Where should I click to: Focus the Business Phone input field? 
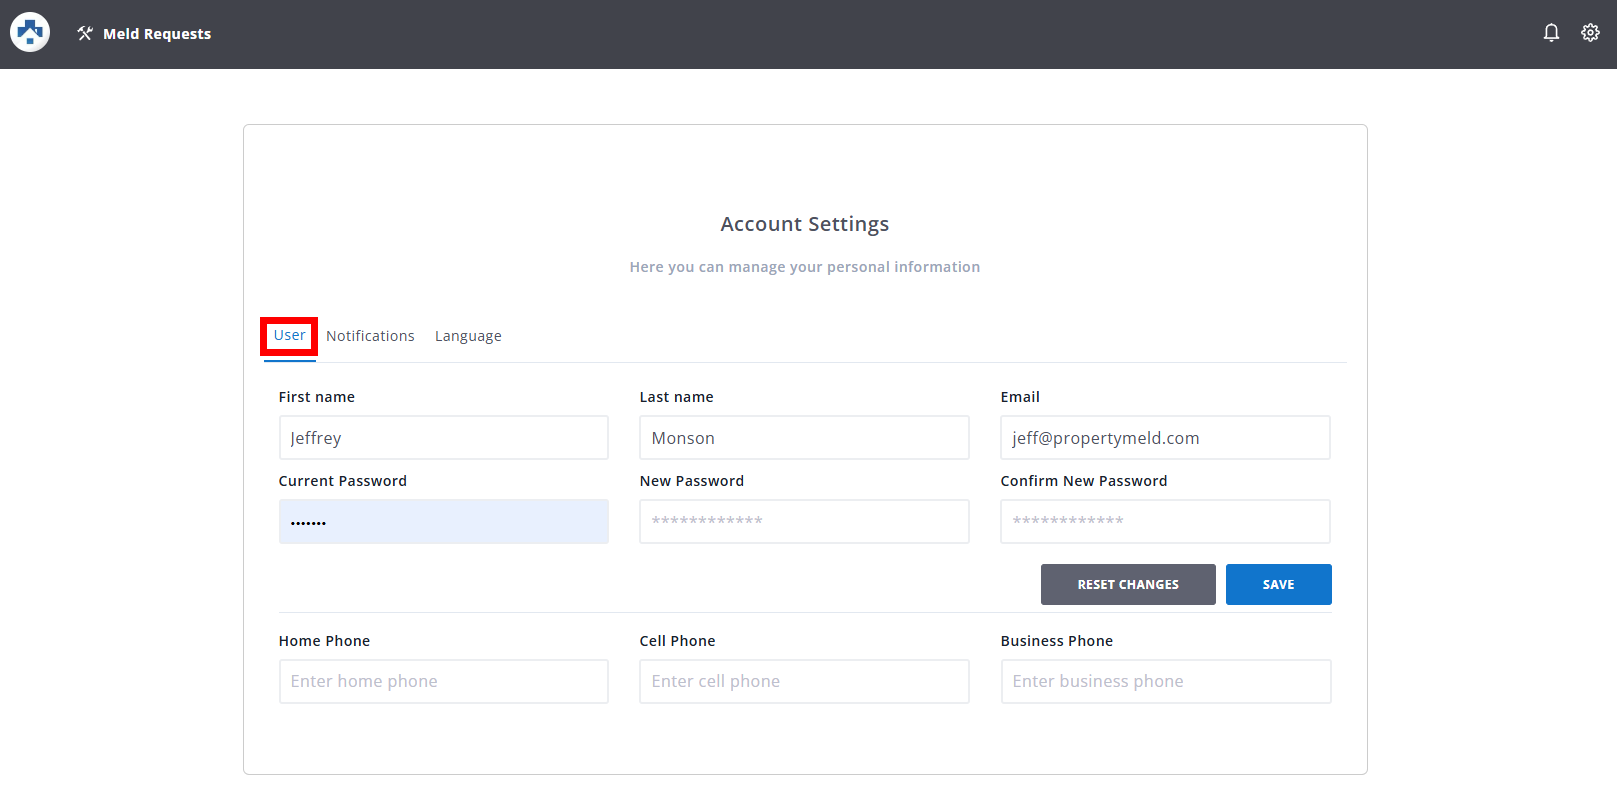pyautogui.click(x=1165, y=681)
